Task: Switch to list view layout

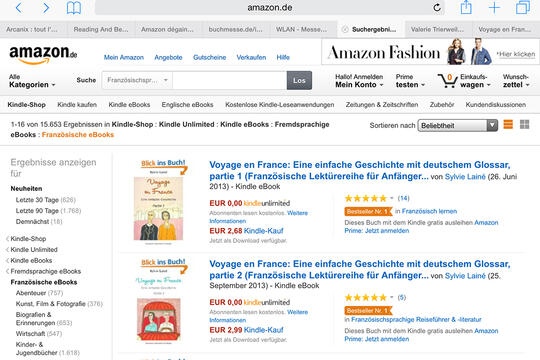Action: point(508,124)
